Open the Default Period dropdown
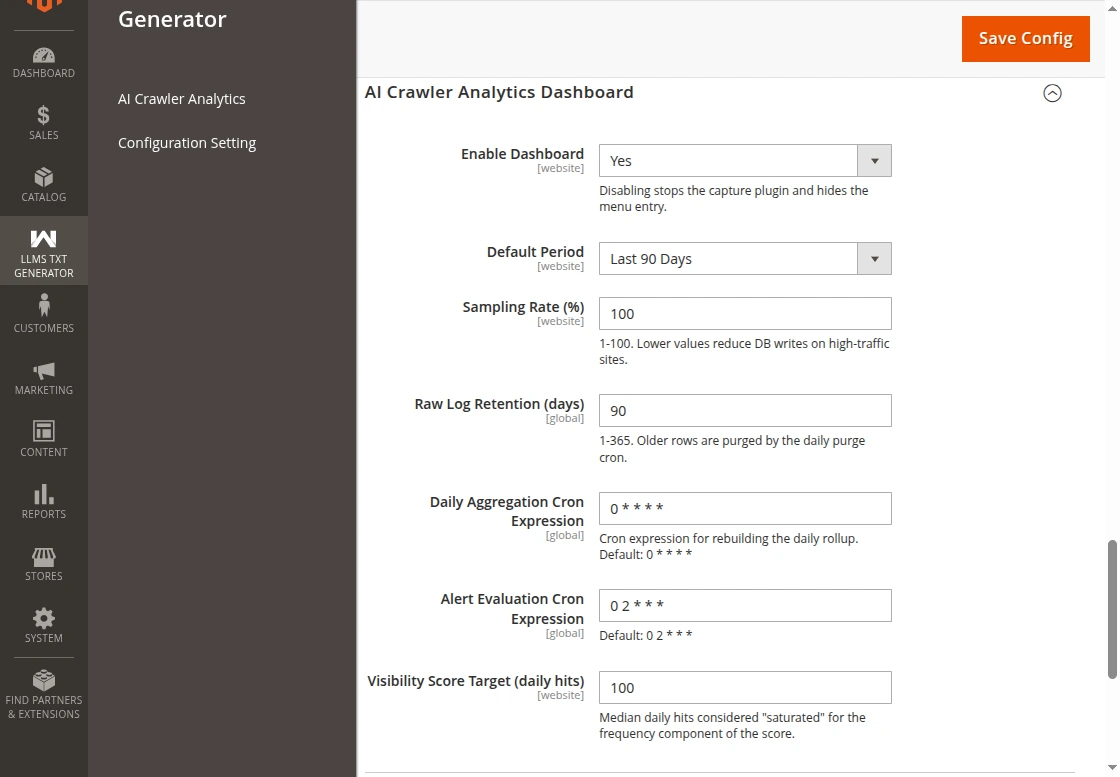The width and height of the screenshot is (1120, 777). pyautogui.click(x=745, y=259)
